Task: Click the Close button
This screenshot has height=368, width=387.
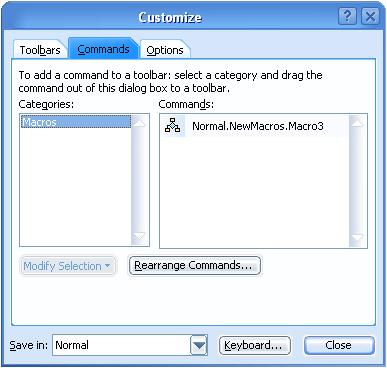Action: pyautogui.click(x=339, y=345)
